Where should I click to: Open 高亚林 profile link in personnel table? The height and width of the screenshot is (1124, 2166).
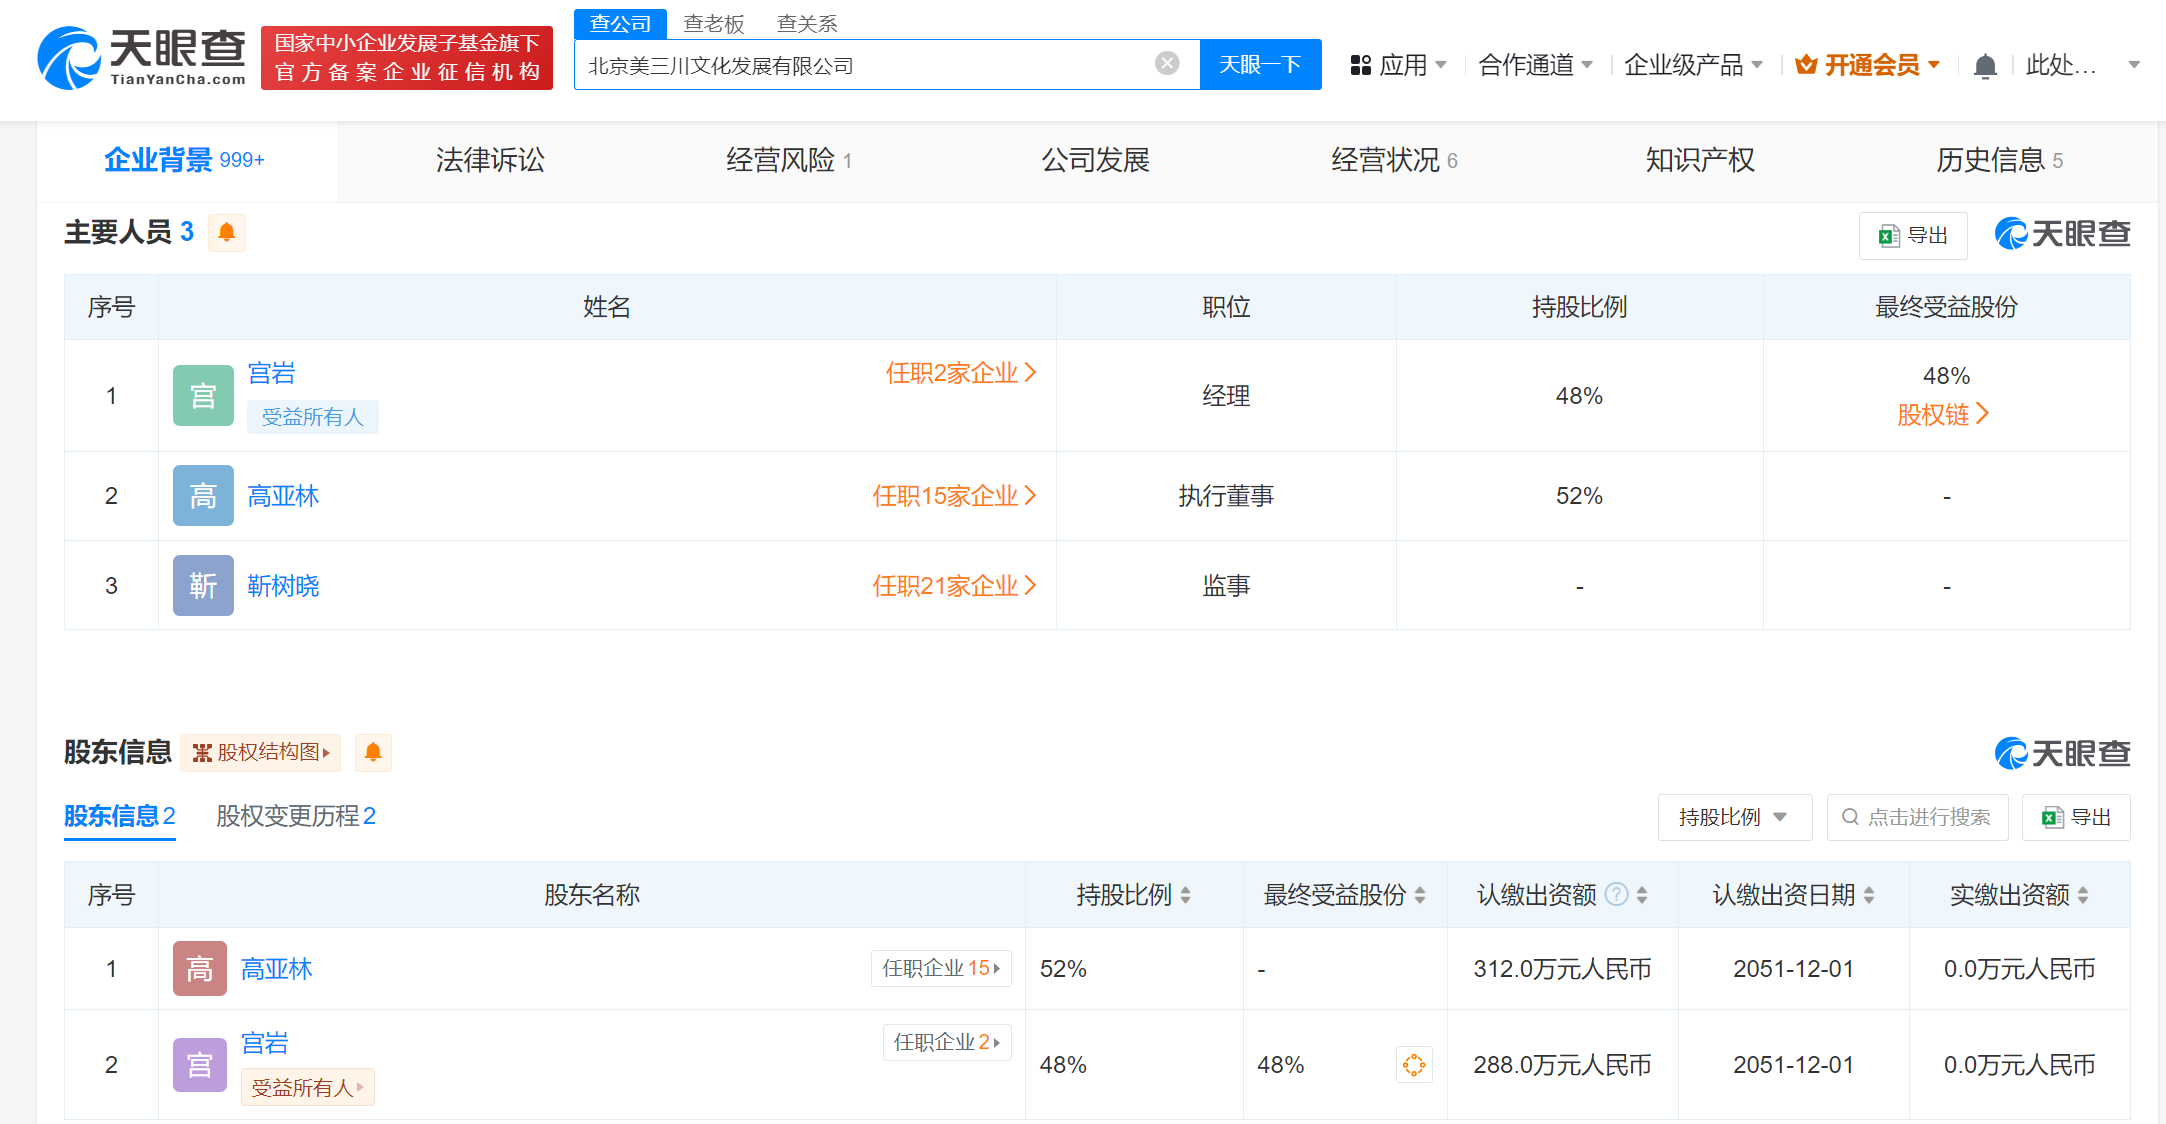pyautogui.click(x=283, y=496)
